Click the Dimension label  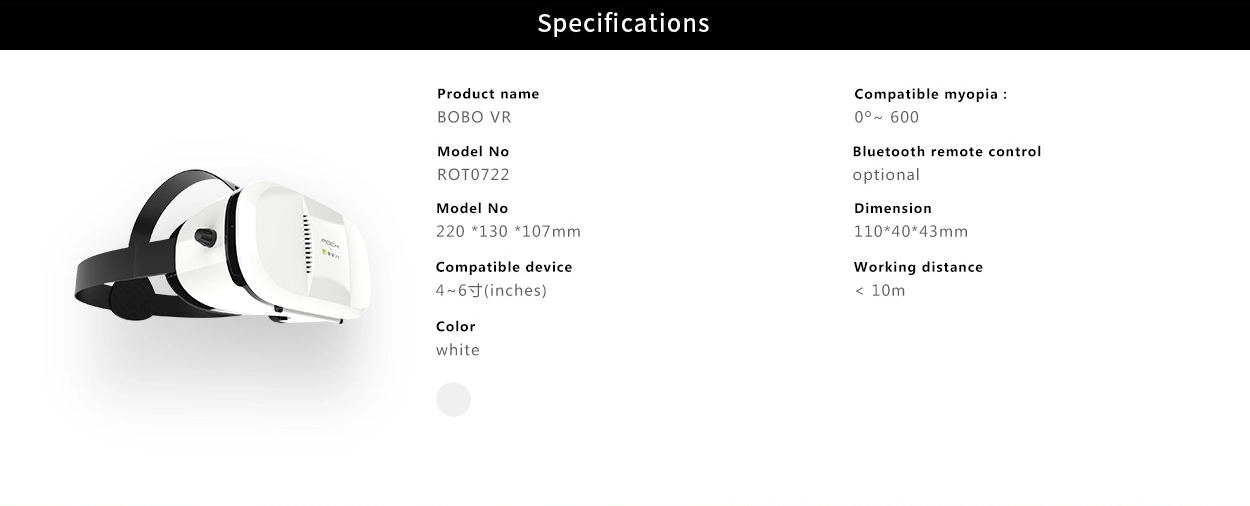point(893,209)
